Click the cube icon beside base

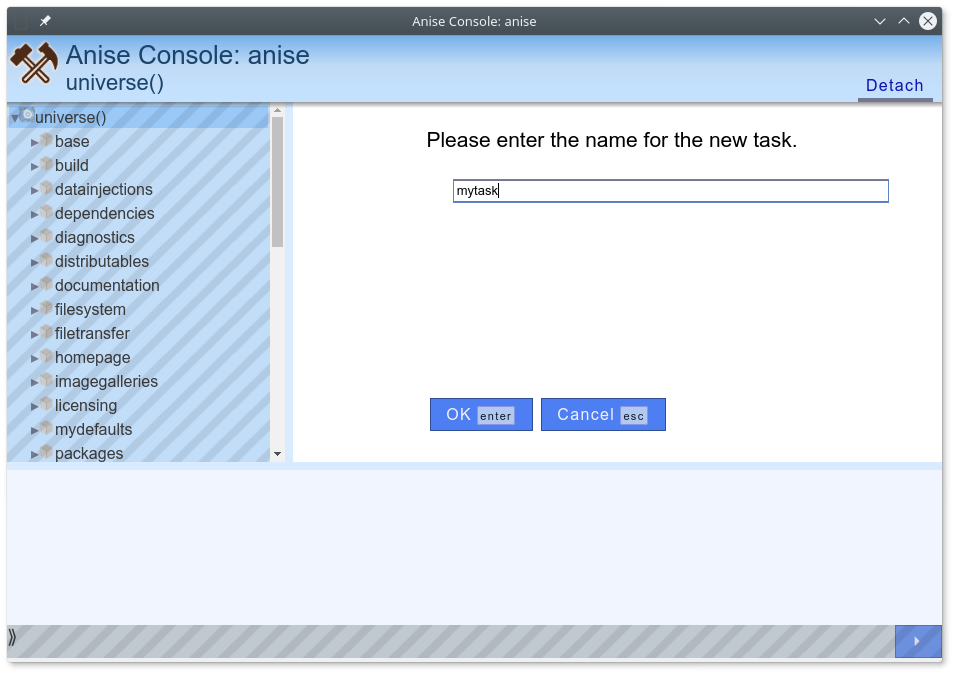[47, 140]
